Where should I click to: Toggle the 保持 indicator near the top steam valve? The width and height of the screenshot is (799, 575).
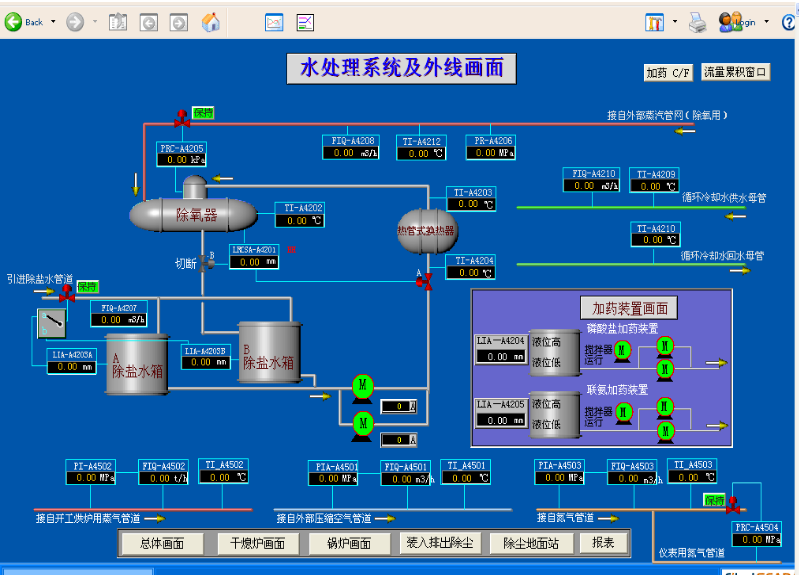pos(204,112)
